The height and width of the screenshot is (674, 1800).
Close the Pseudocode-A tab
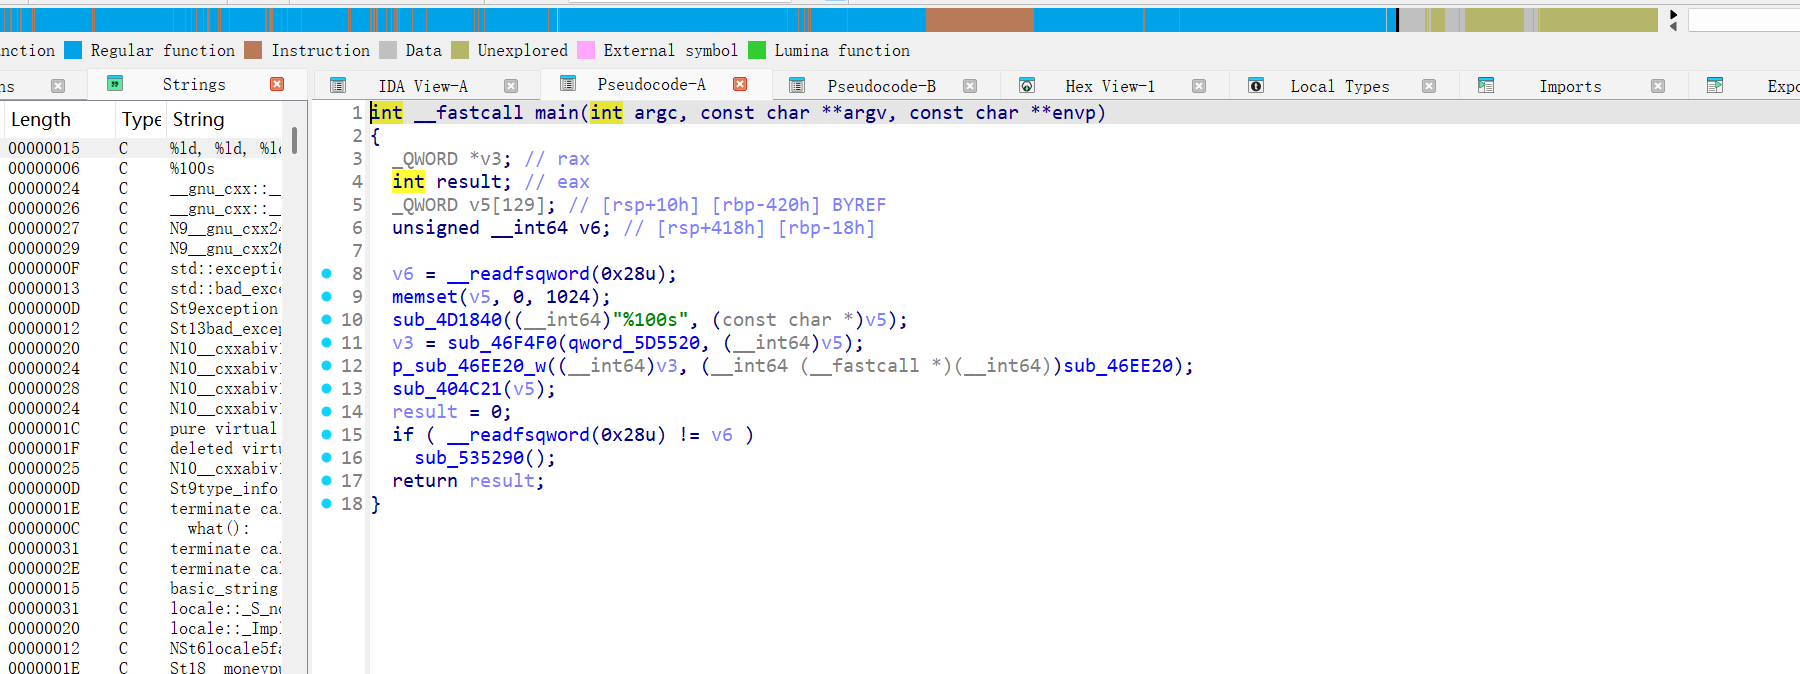coord(740,85)
